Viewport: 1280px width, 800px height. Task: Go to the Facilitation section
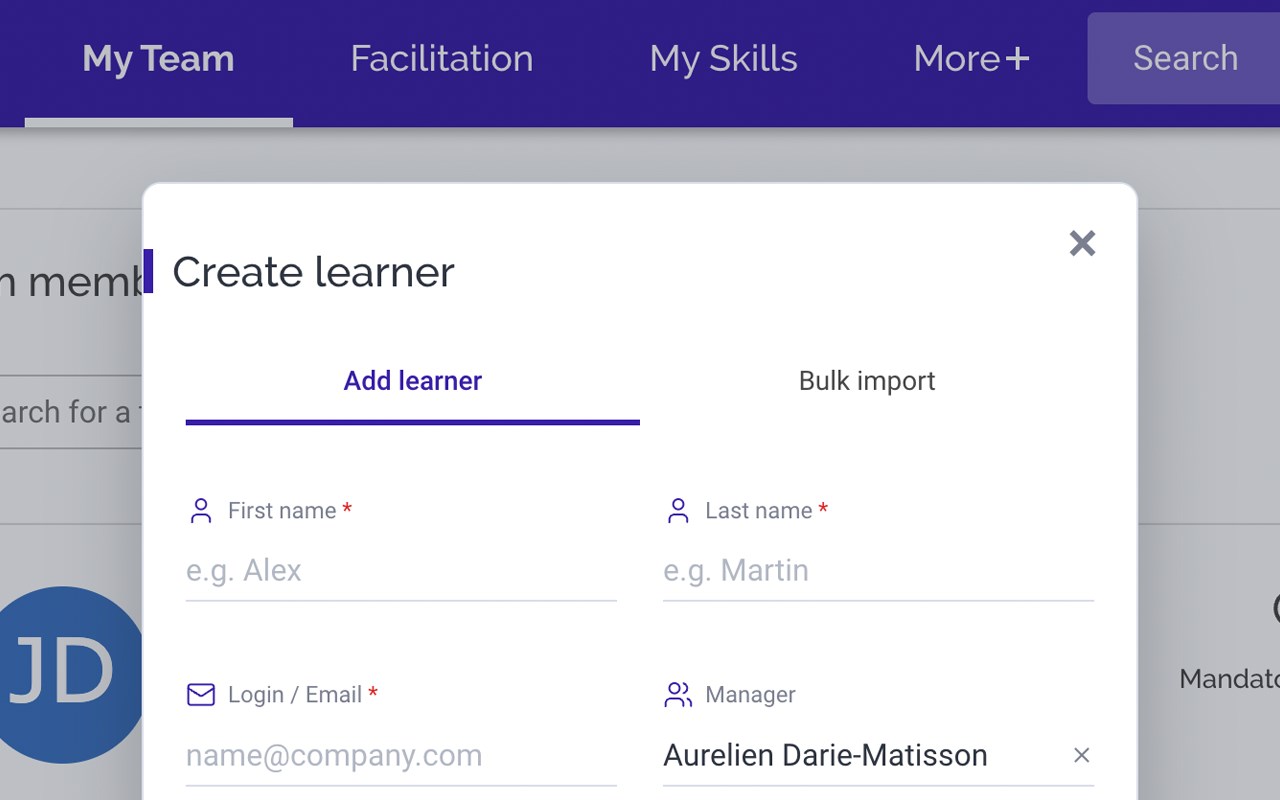pos(441,59)
